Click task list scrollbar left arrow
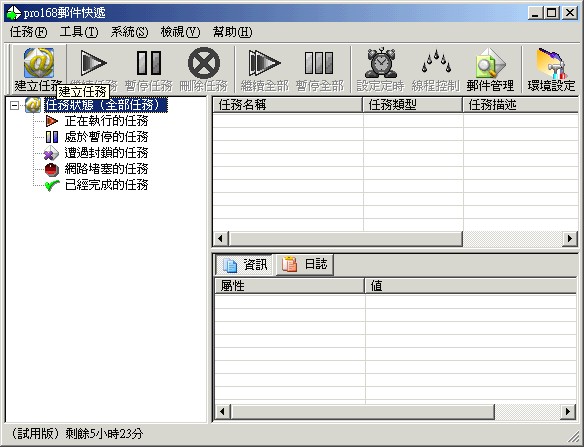 [x=220, y=238]
